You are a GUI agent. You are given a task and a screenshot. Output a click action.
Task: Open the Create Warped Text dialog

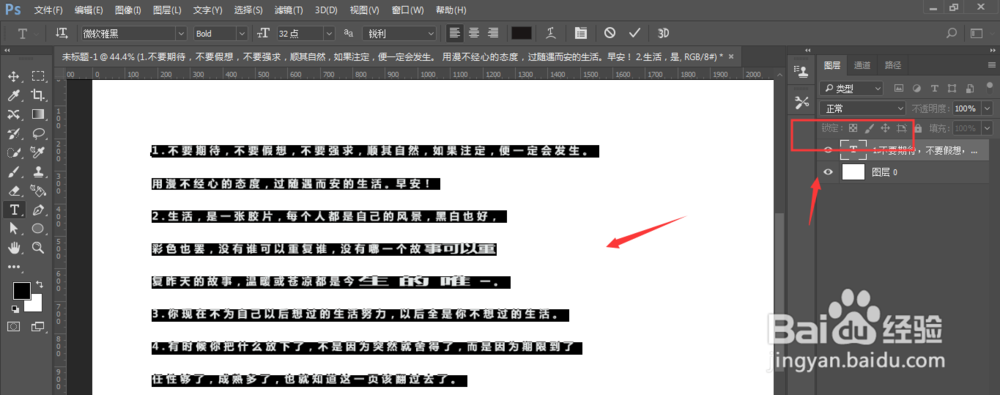point(550,33)
